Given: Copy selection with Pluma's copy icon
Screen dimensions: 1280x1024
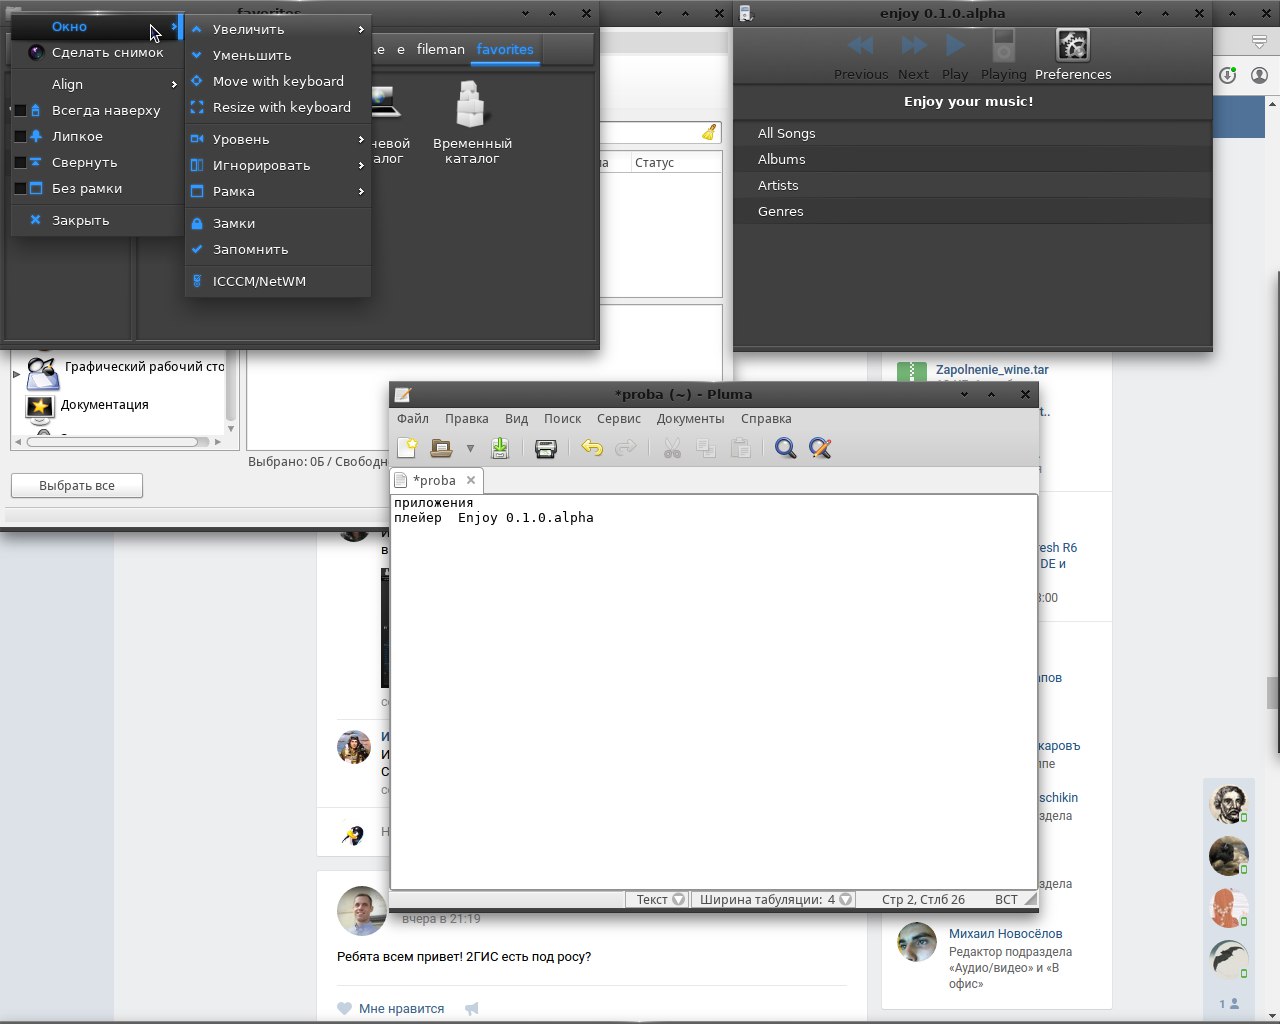Looking at the screenshot, I should pos(706,448).
